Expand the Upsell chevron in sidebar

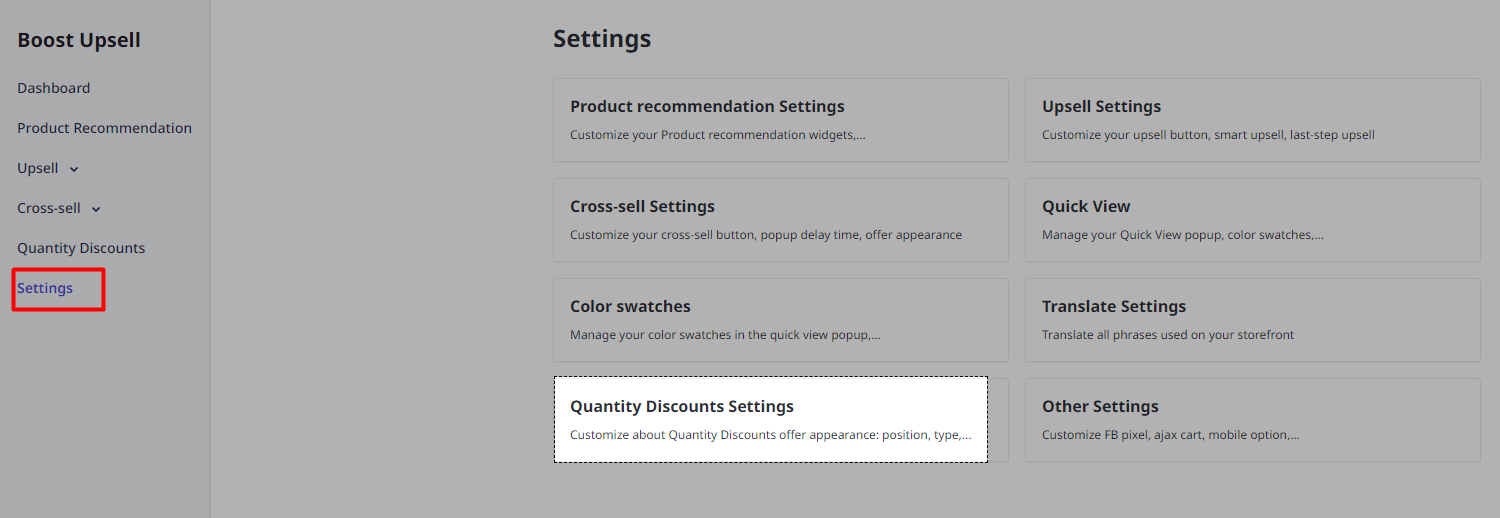(74, 169)
